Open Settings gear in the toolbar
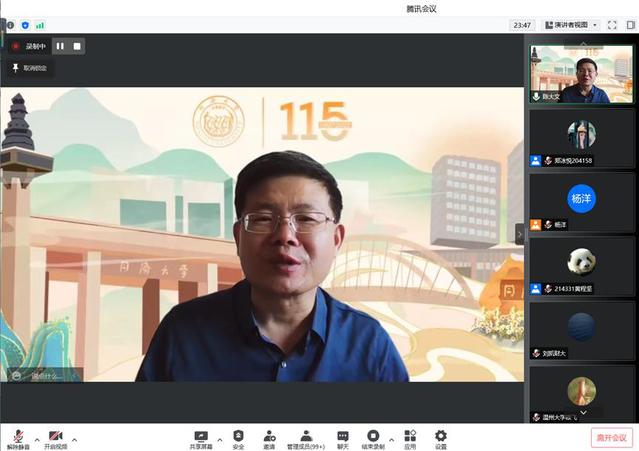The width and height of the screenshot is (639, 451). pos(441,439)
